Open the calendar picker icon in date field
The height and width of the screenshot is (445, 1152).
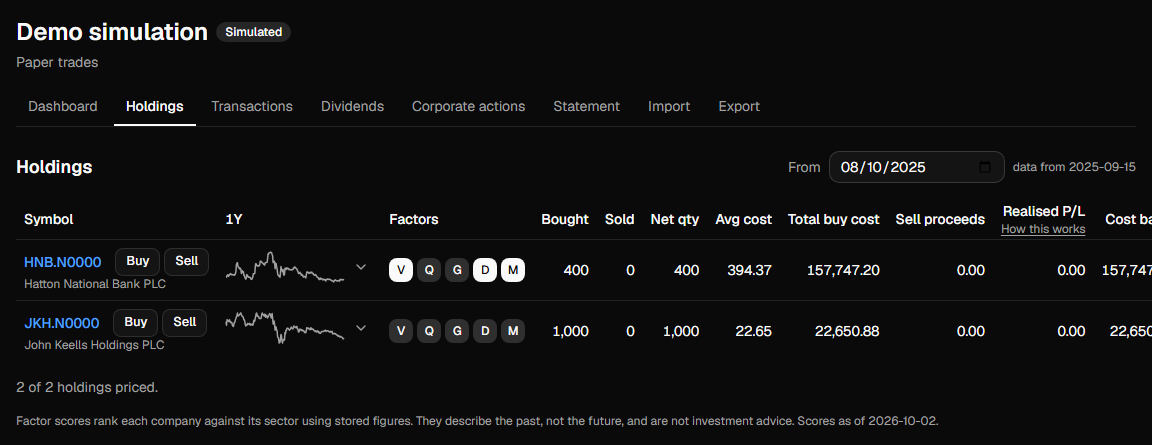pos(985,167)
